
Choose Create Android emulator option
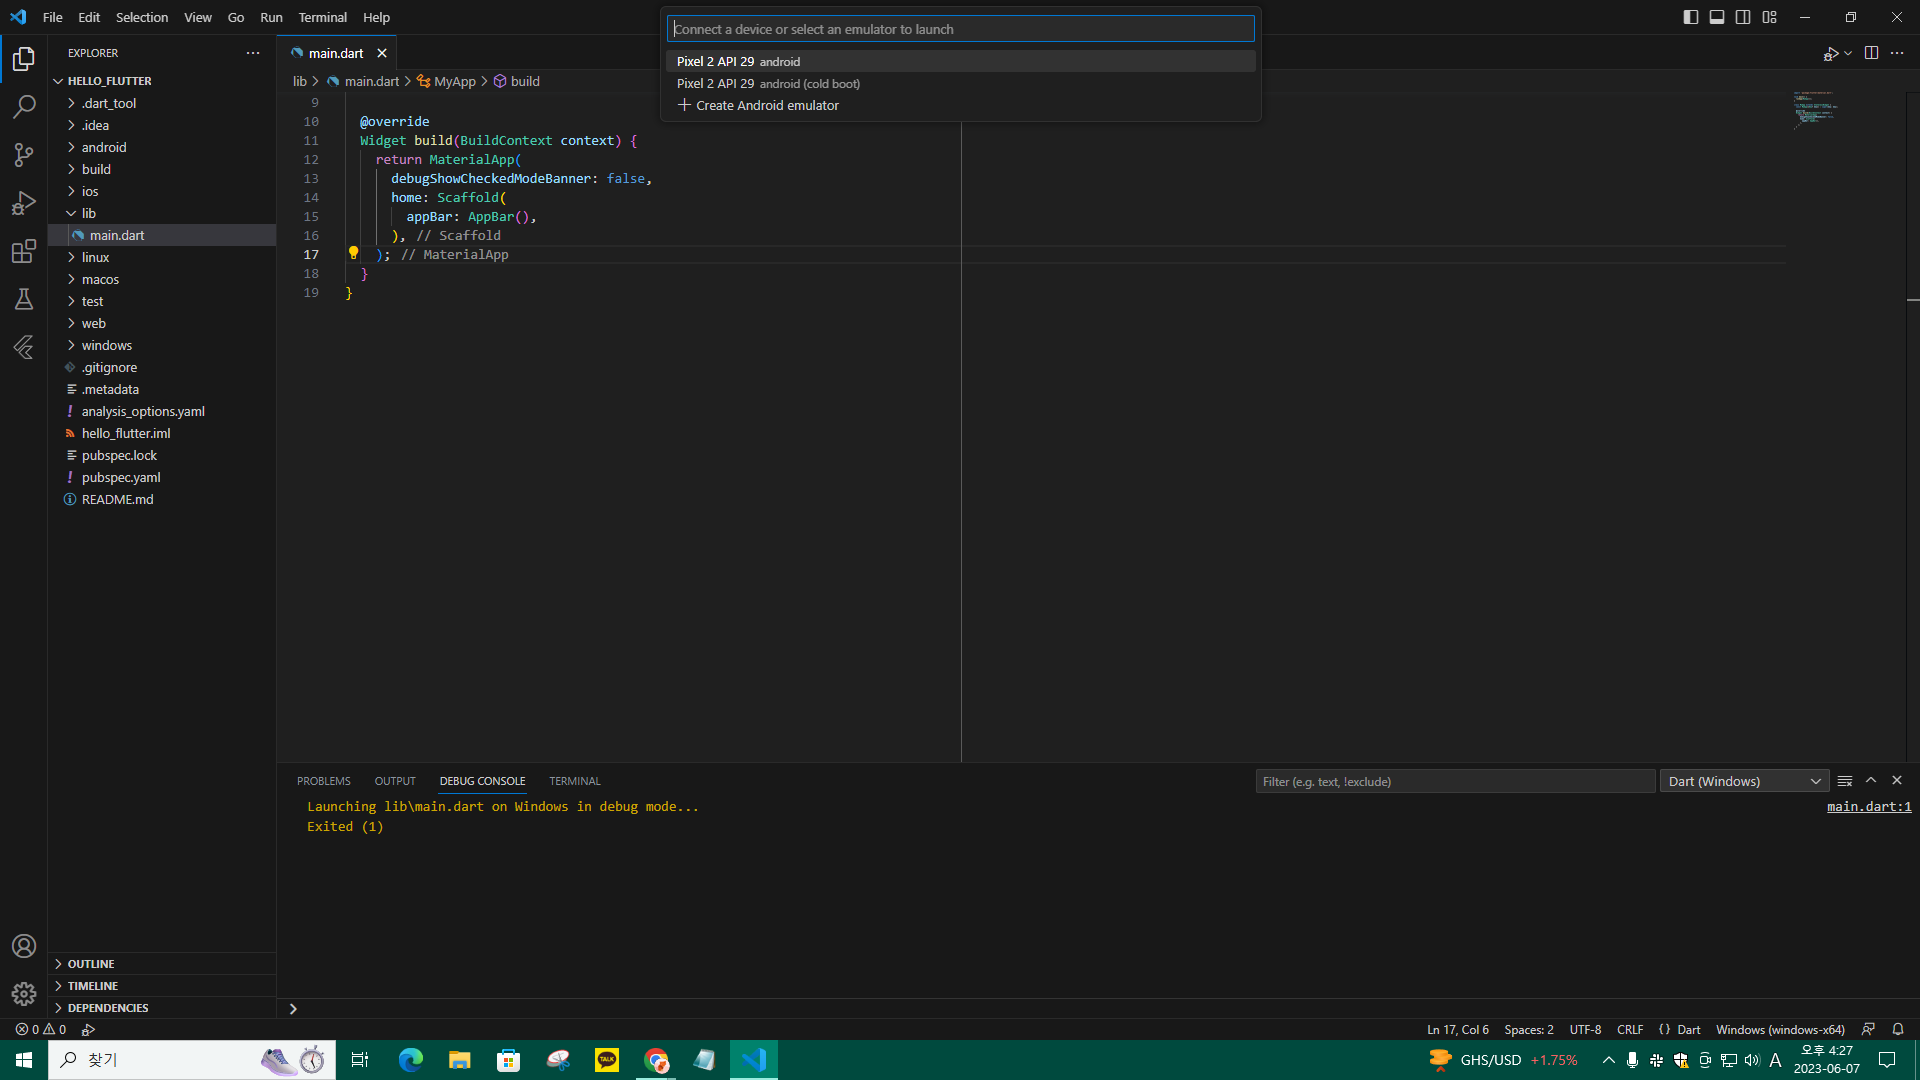pos(960,105)
